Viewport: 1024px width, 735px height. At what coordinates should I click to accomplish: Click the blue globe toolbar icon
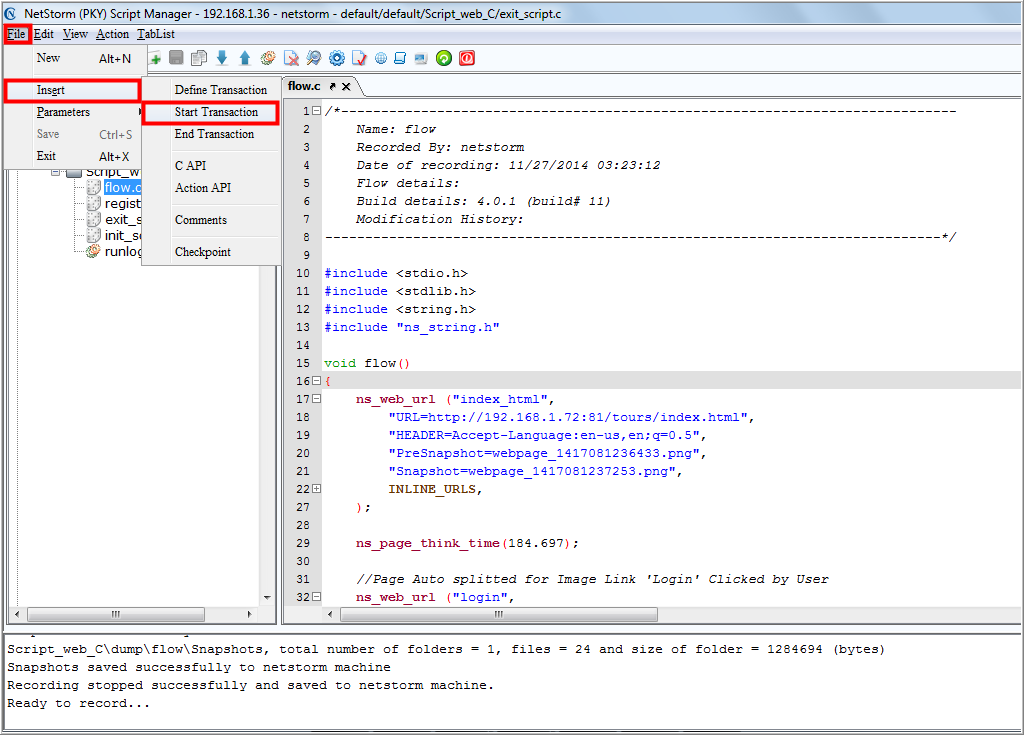pos(381,59)
